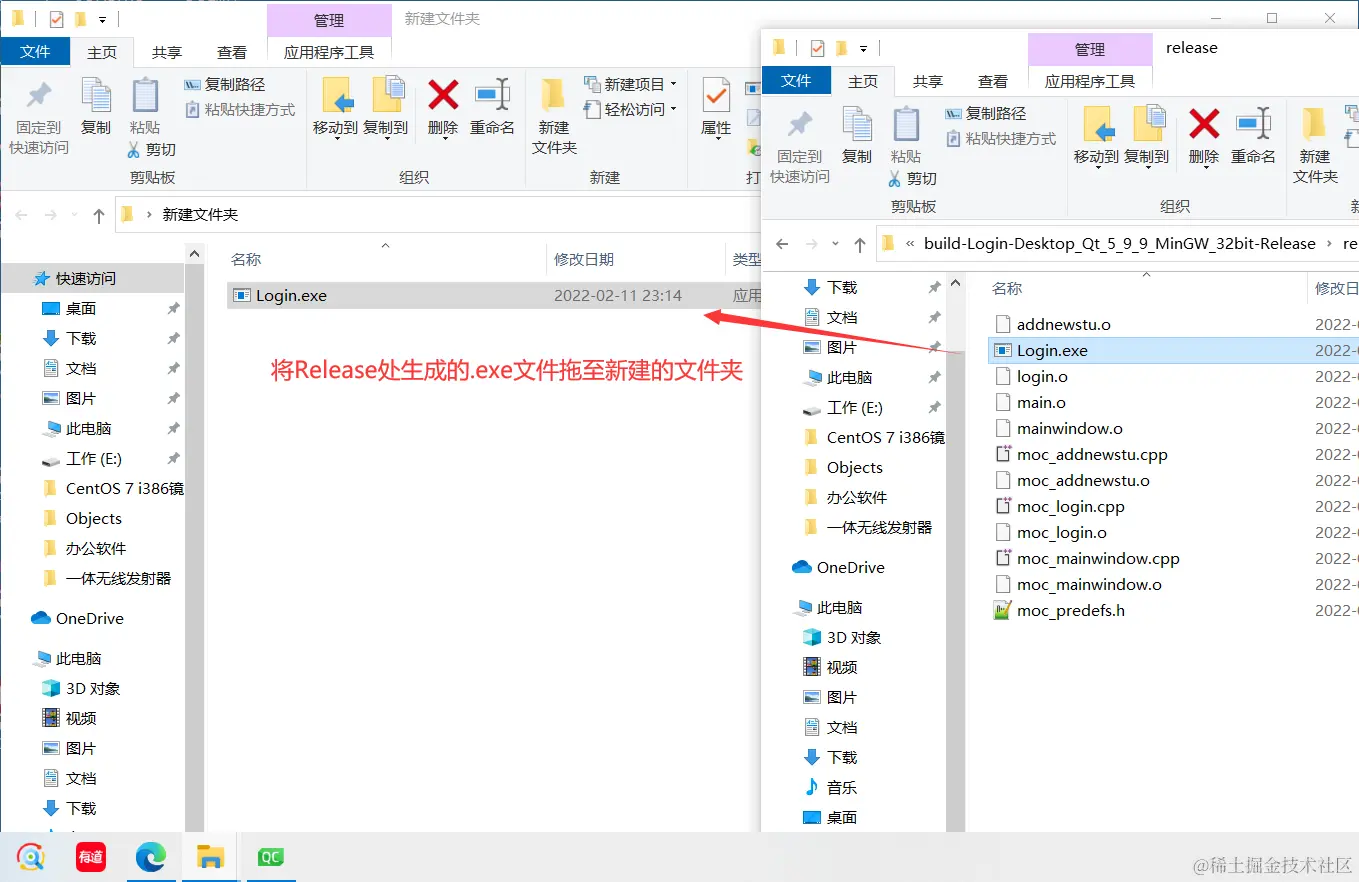Viewport: 1359px width, 882px height.
Task: Switch to 共享 tab in left window
Action: point(167,52)
